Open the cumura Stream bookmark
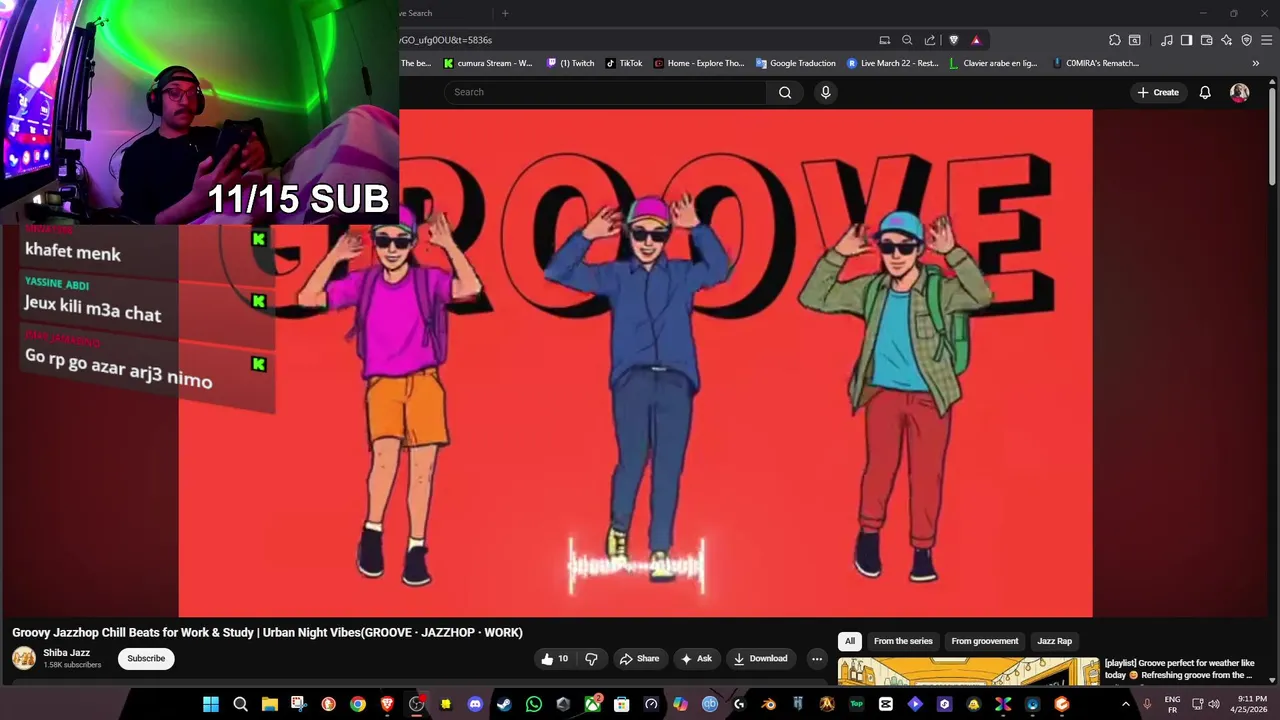Image resolution: width=1280 pixels, height=720 pixels. (487, 63)
